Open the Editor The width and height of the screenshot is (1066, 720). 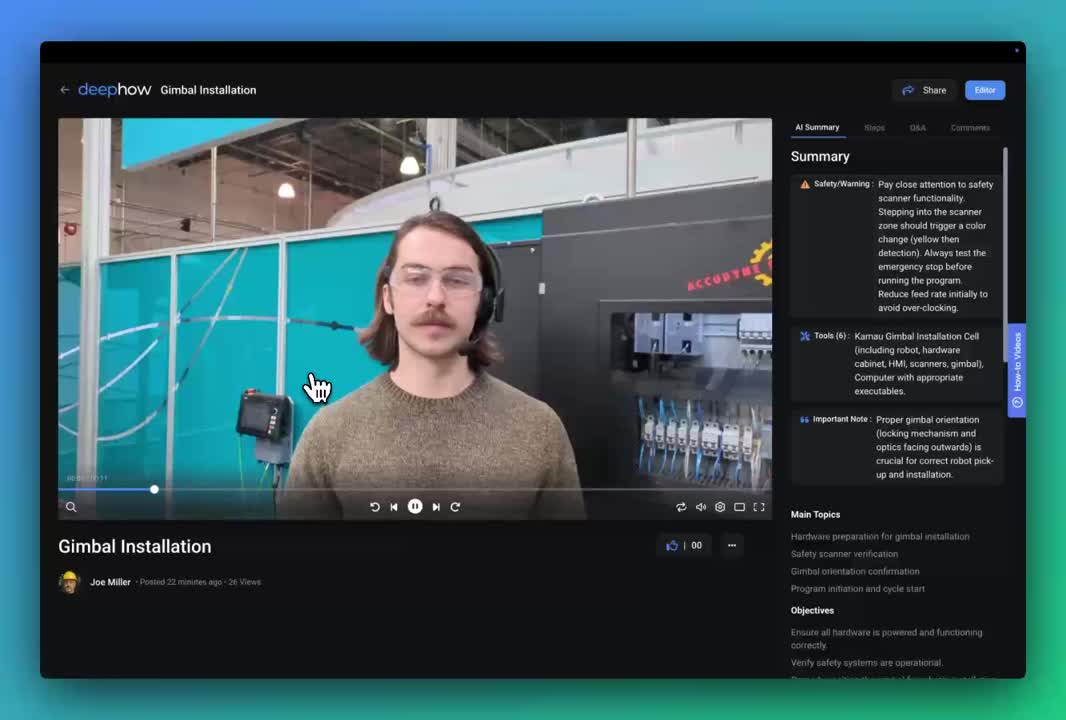984,90
